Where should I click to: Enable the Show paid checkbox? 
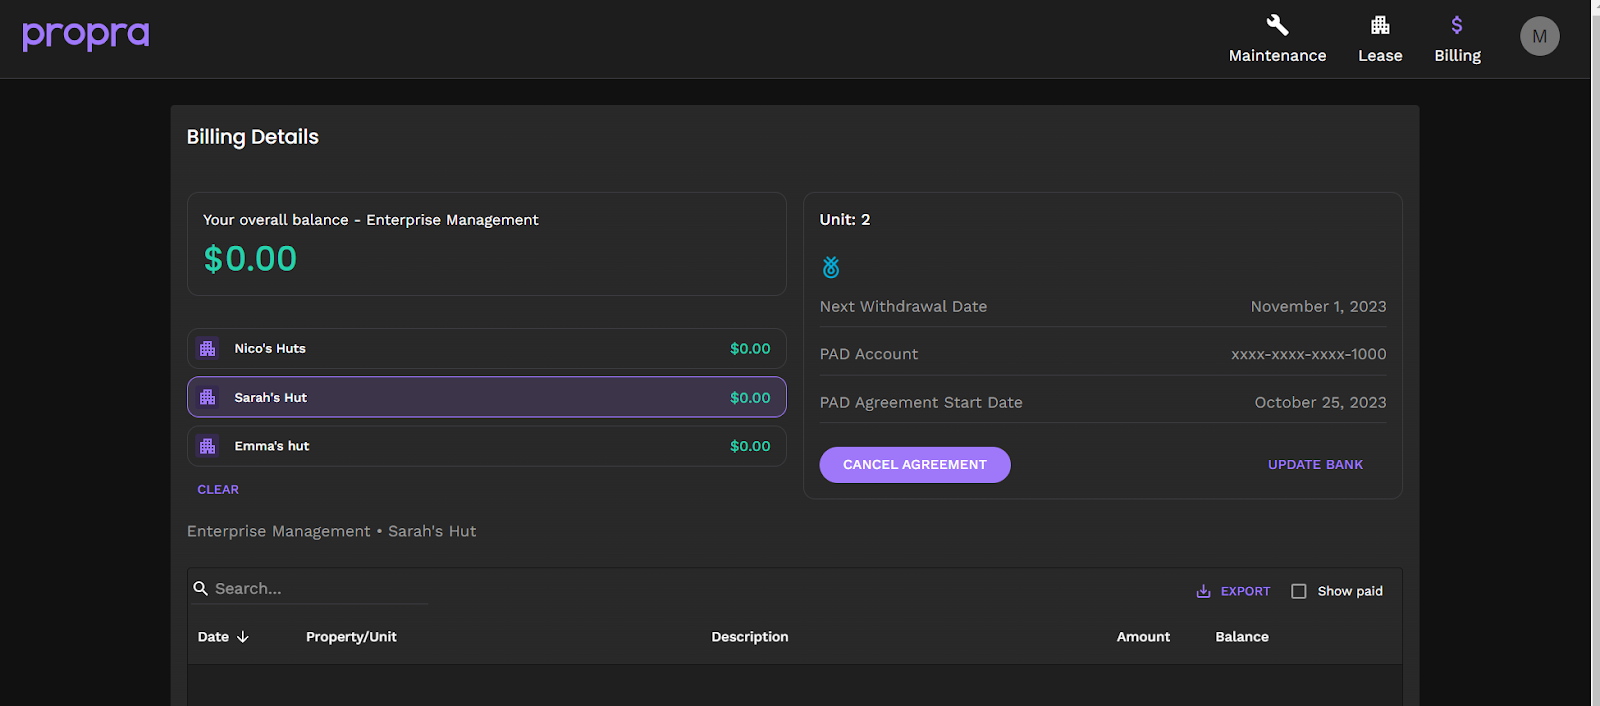(1299, 591)
